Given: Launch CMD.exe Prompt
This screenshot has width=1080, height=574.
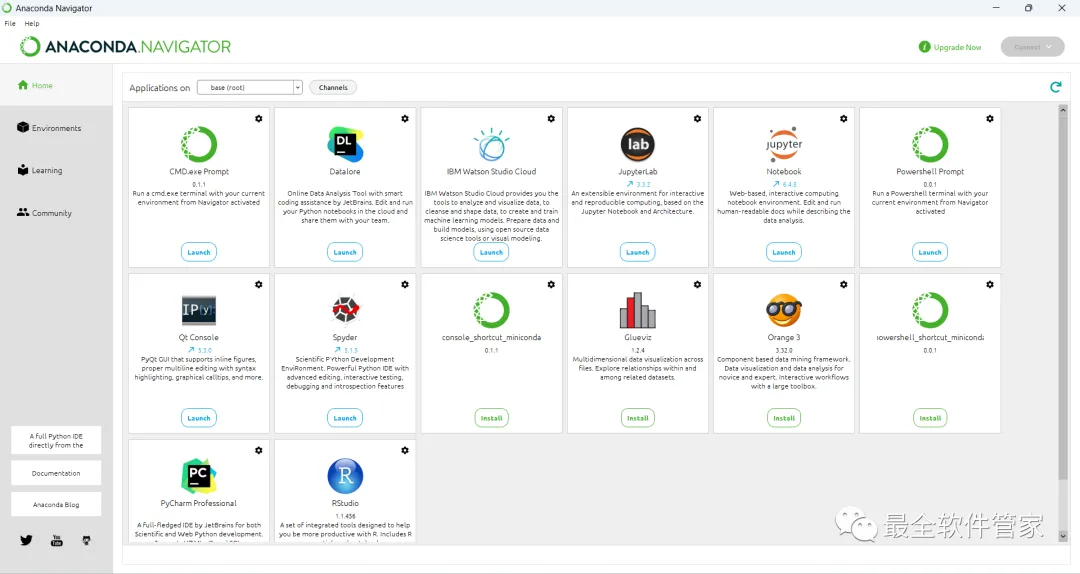Looking at the screenshot, I should pos(198,252).
